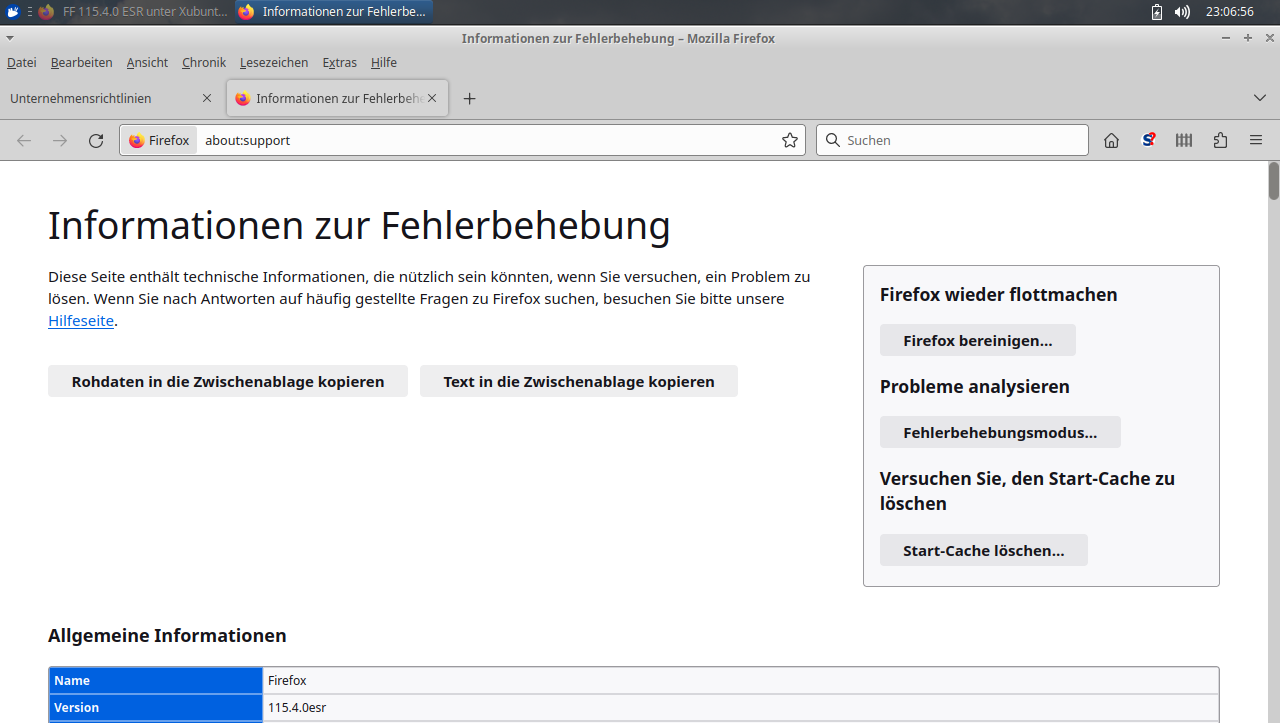
Task: Reload the about:support page
Action: tap(96, 141)
